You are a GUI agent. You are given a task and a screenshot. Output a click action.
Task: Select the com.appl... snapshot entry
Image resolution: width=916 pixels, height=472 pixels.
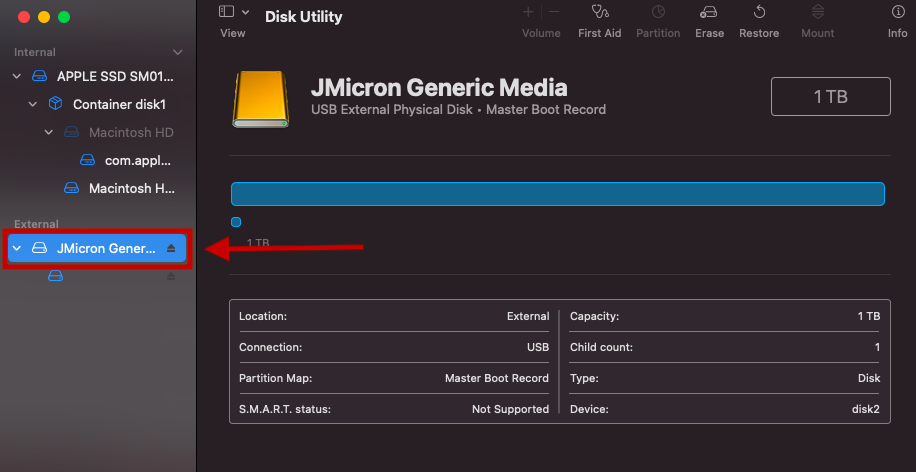click(138, 160)
